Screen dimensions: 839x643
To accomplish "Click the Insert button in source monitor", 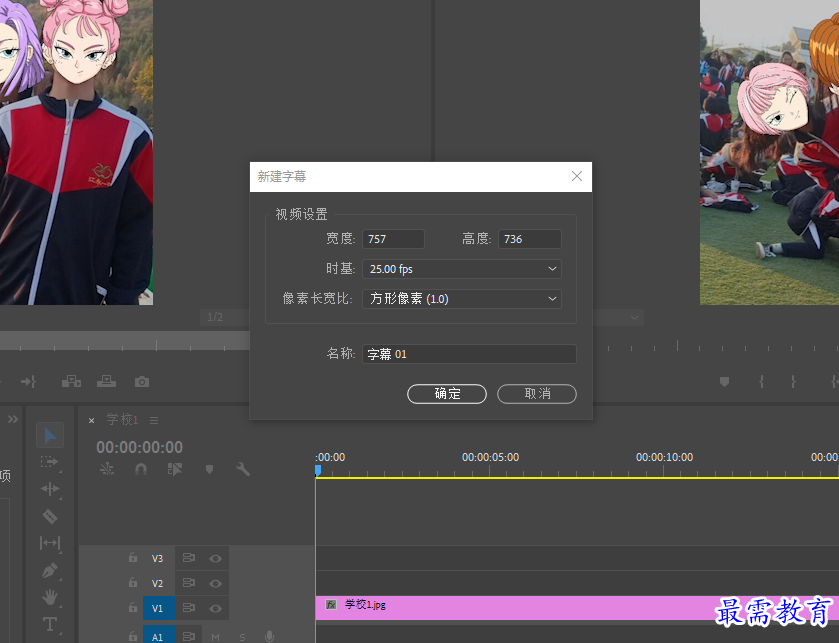I will coord(71,381).
